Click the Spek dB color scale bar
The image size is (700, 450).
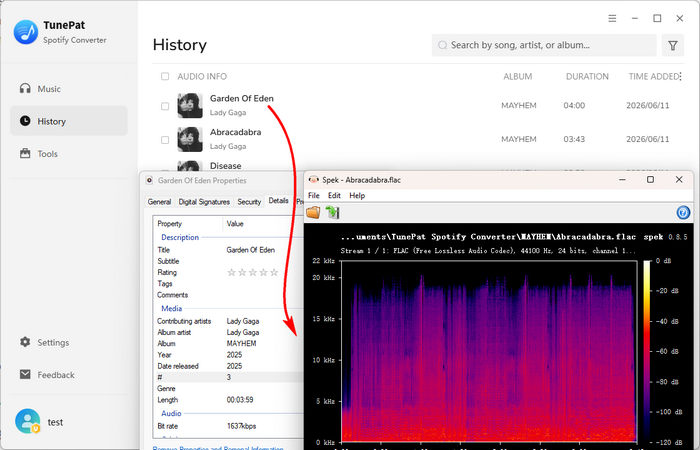pyautogui.click(x=646, y=351)
